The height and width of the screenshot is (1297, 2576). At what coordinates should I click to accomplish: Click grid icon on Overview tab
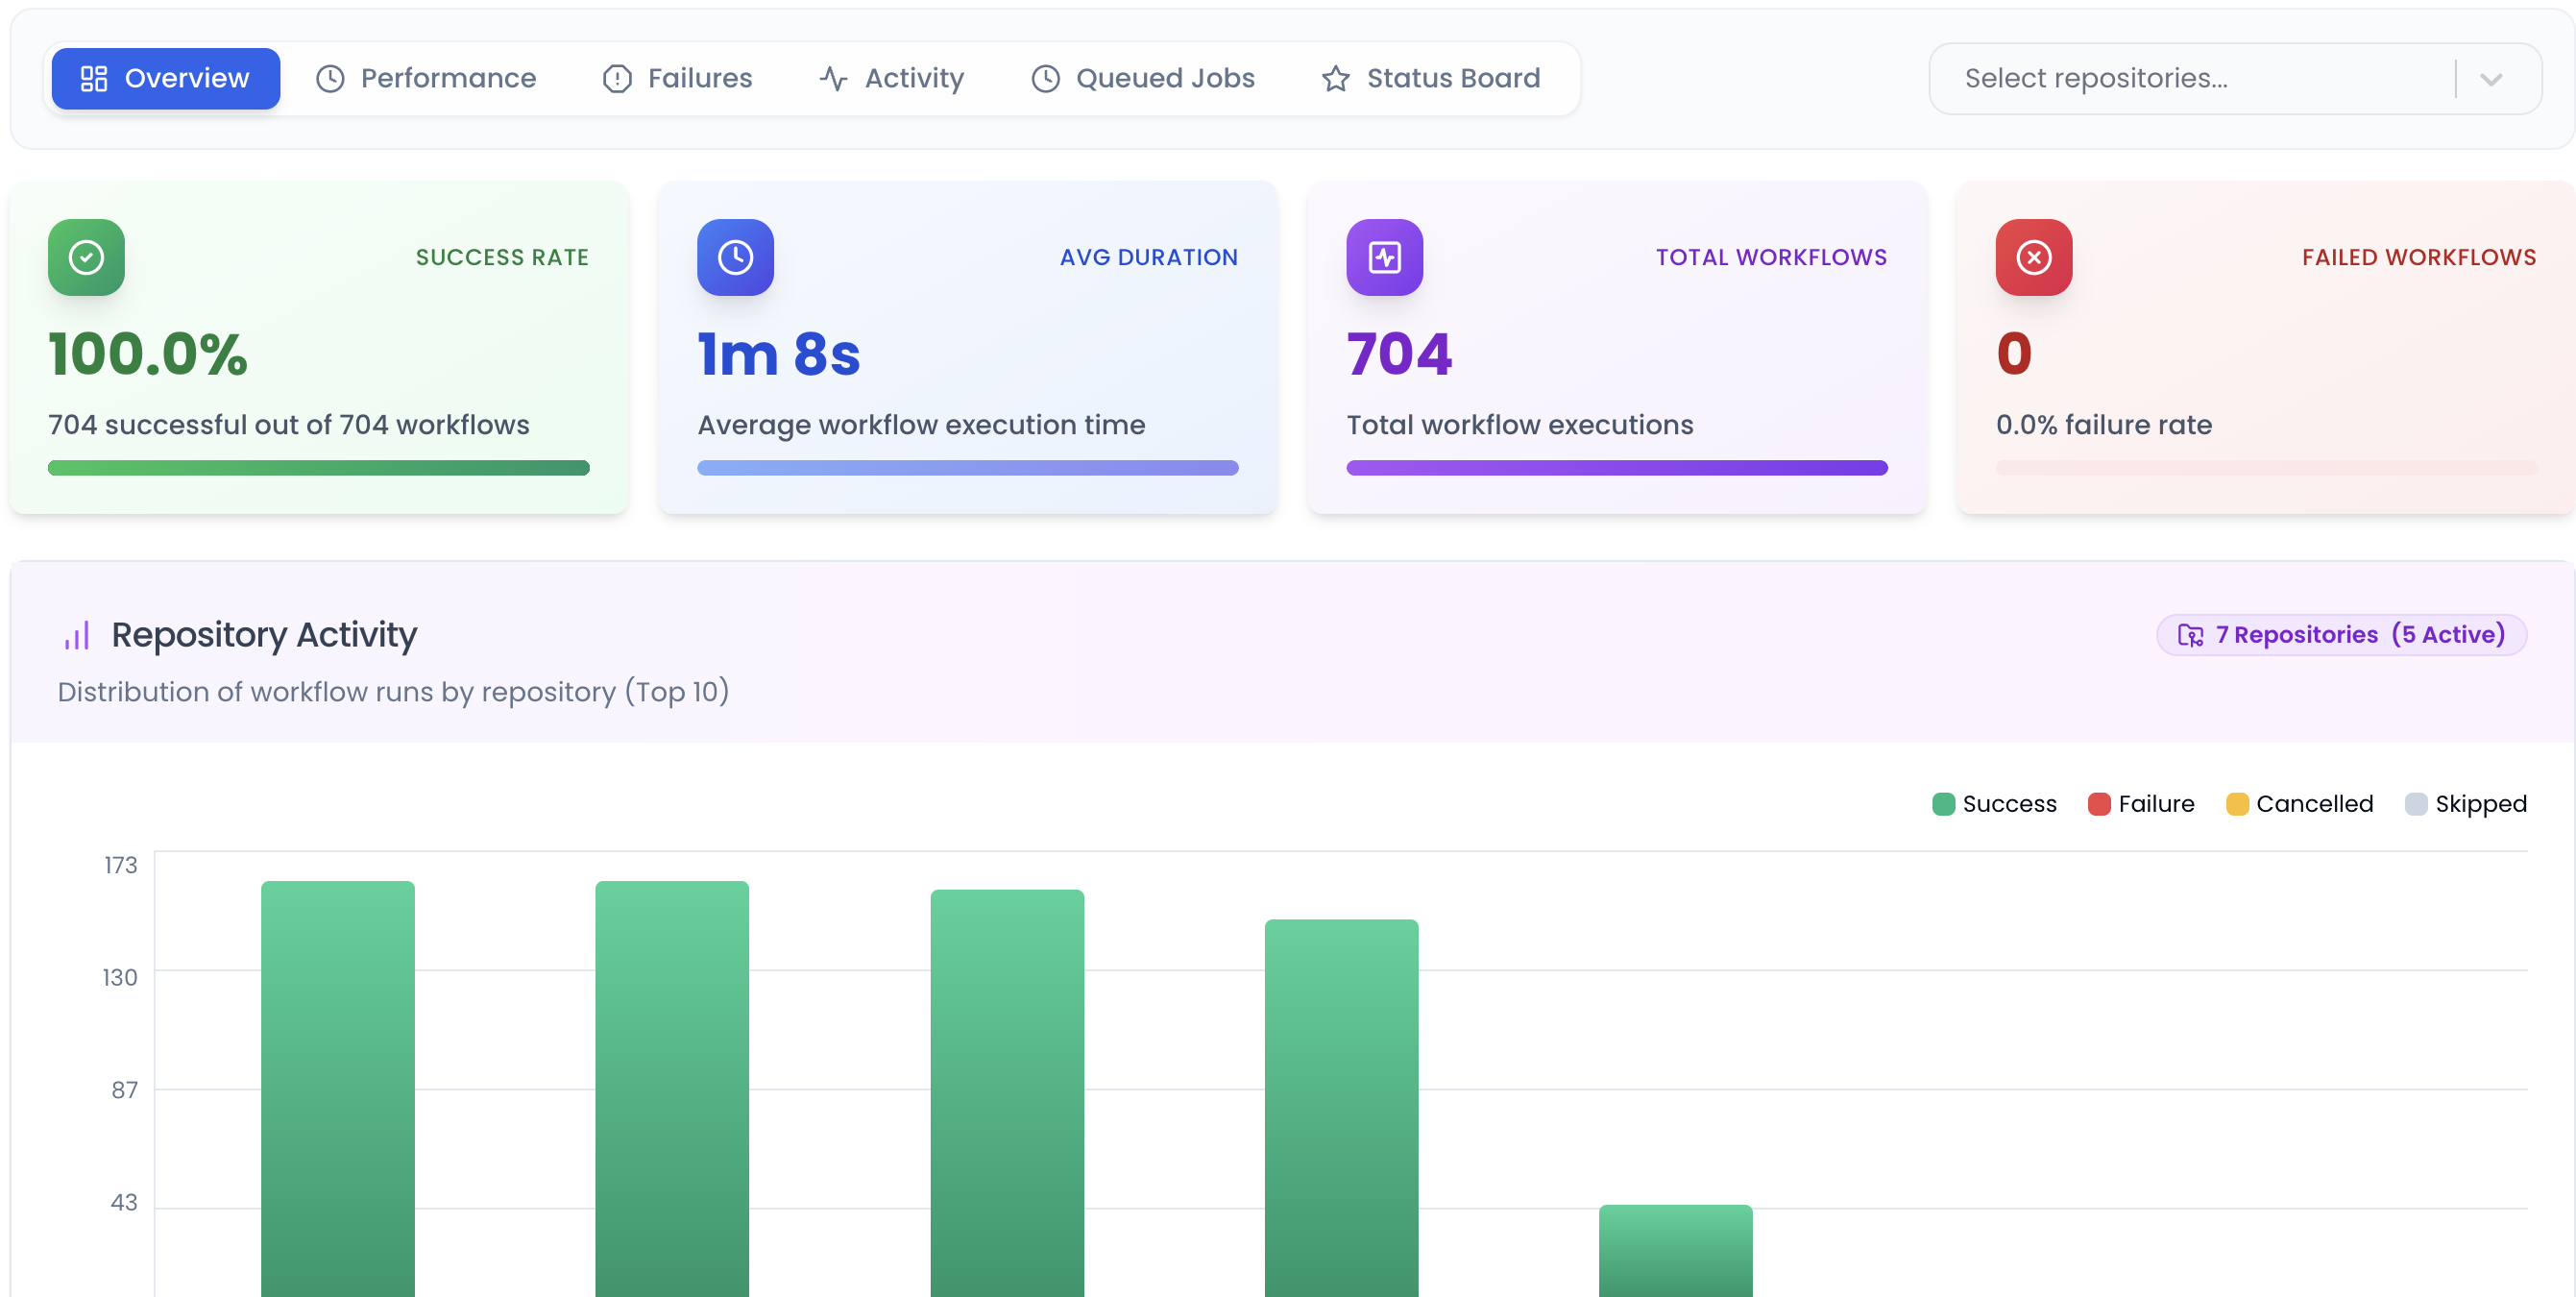point(94,78)
